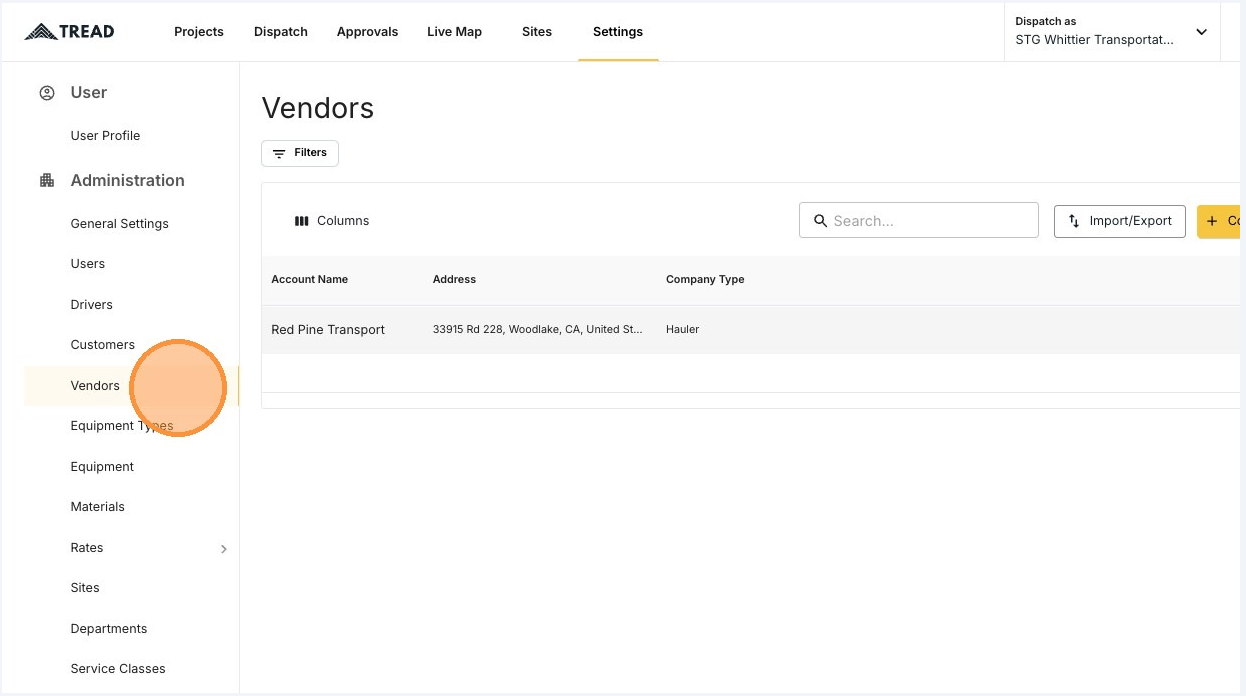Focus the vendor Search field
This screenshot has height=696, width=1246.
click(919, 220)
